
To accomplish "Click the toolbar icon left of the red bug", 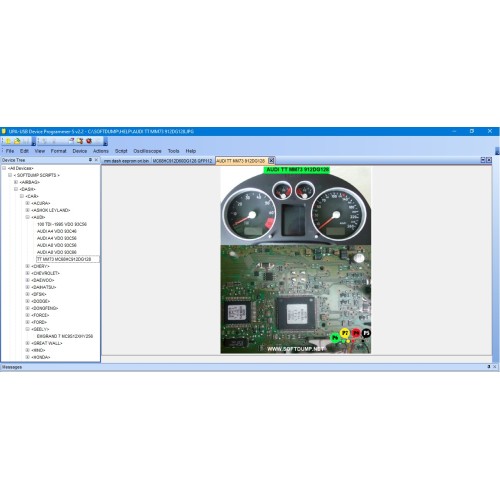I will [x=80, y=141].
